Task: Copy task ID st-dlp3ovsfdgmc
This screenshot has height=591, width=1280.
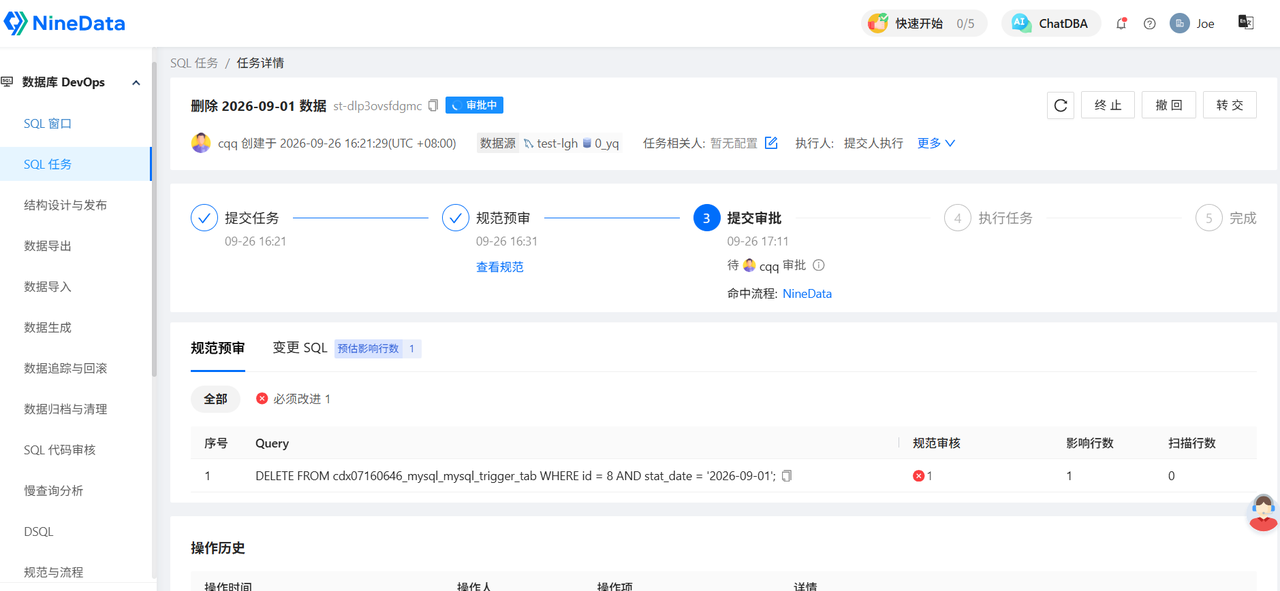Action: pyautogui.click(x=433, y=106)
